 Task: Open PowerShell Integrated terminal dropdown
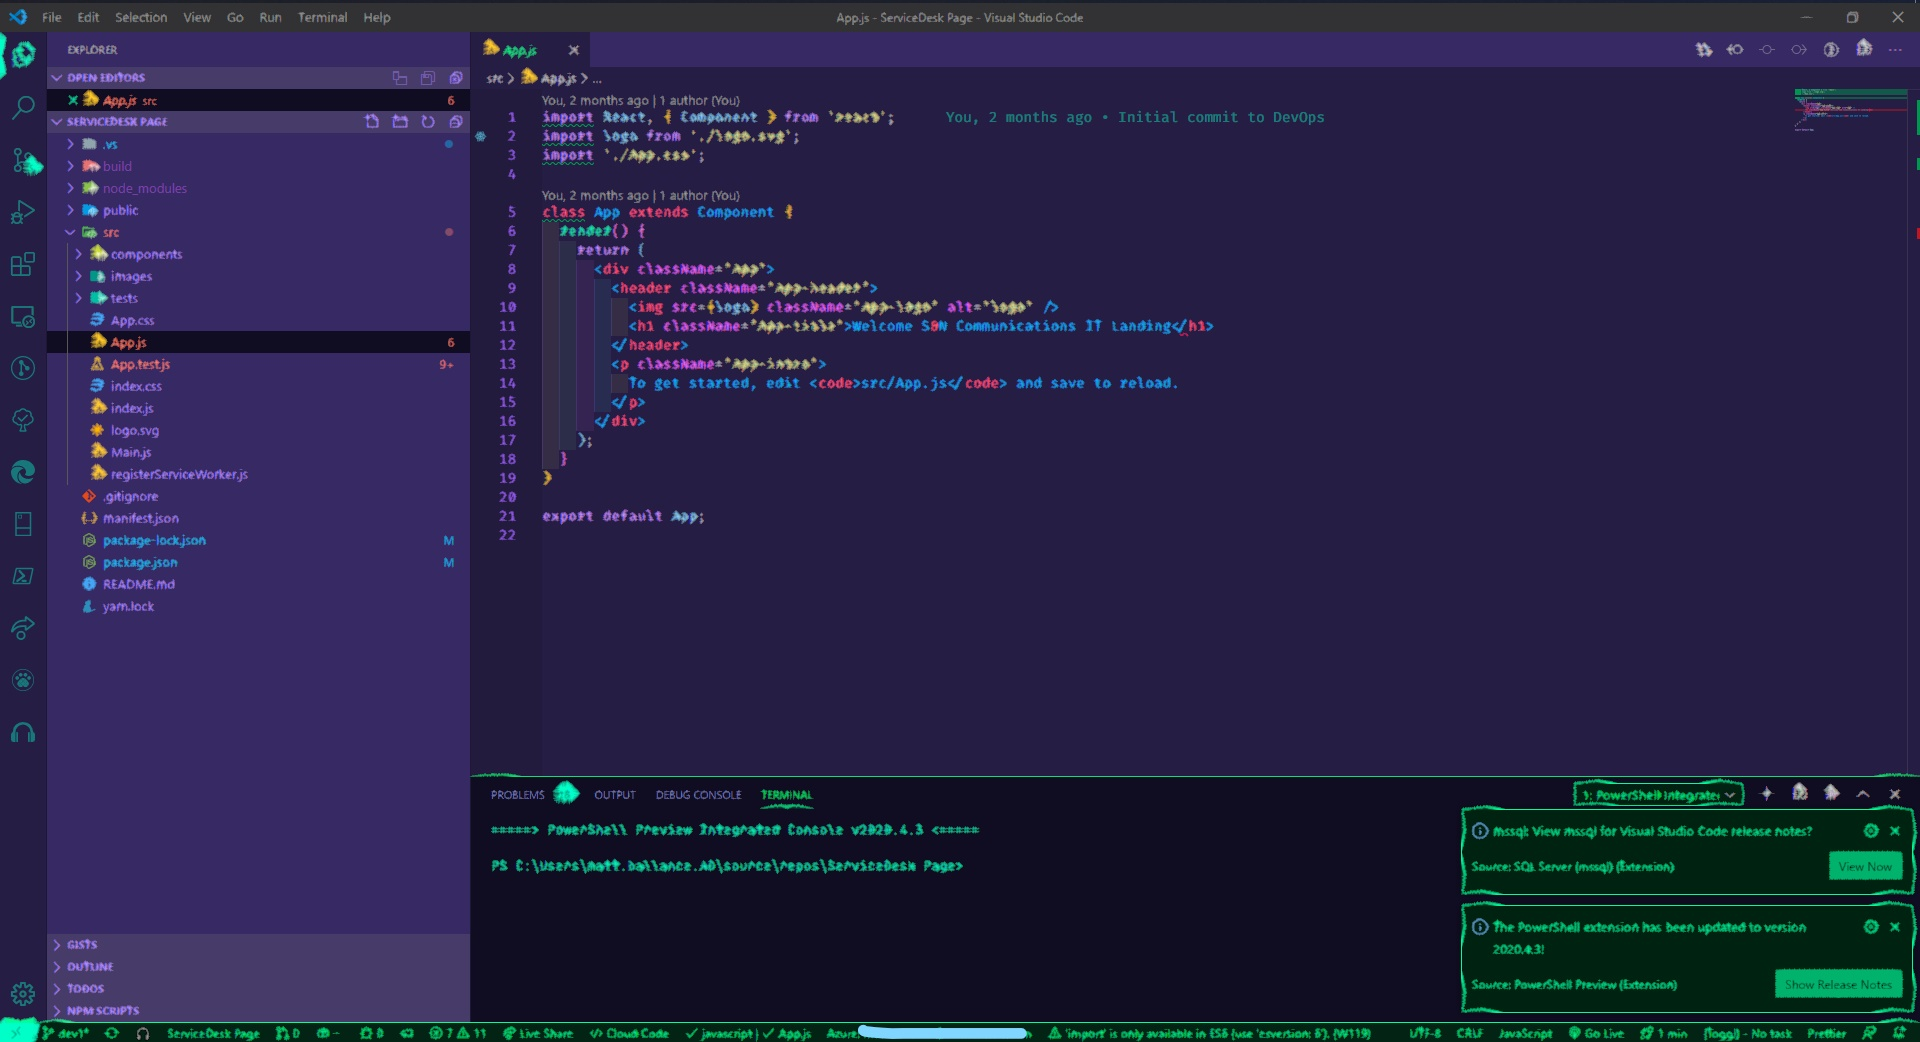1658,794
